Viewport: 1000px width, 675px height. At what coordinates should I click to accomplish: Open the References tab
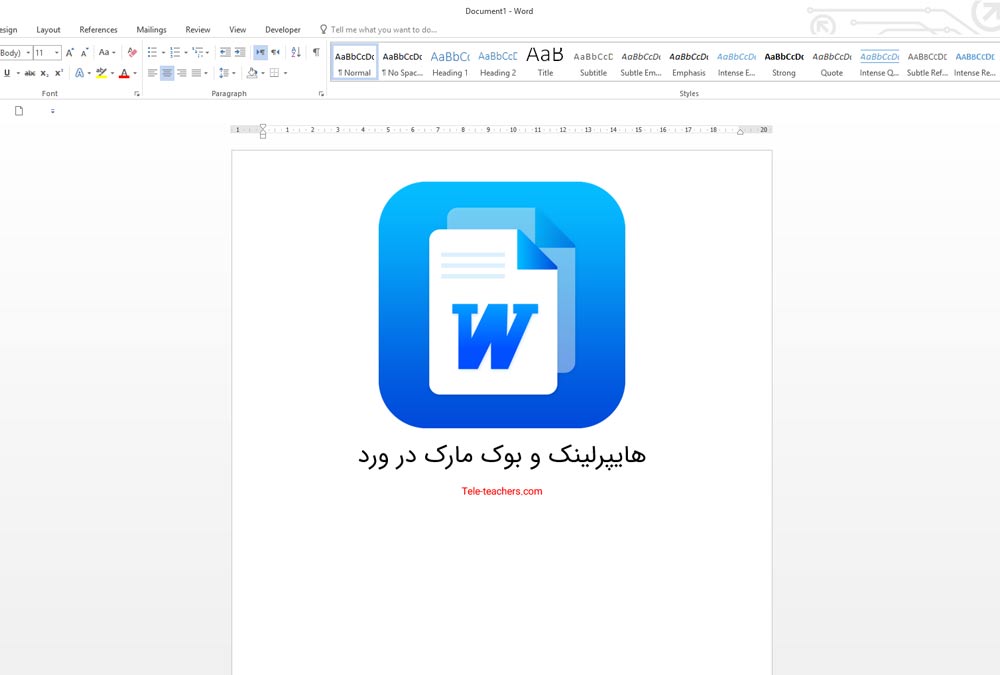point(98,29)
